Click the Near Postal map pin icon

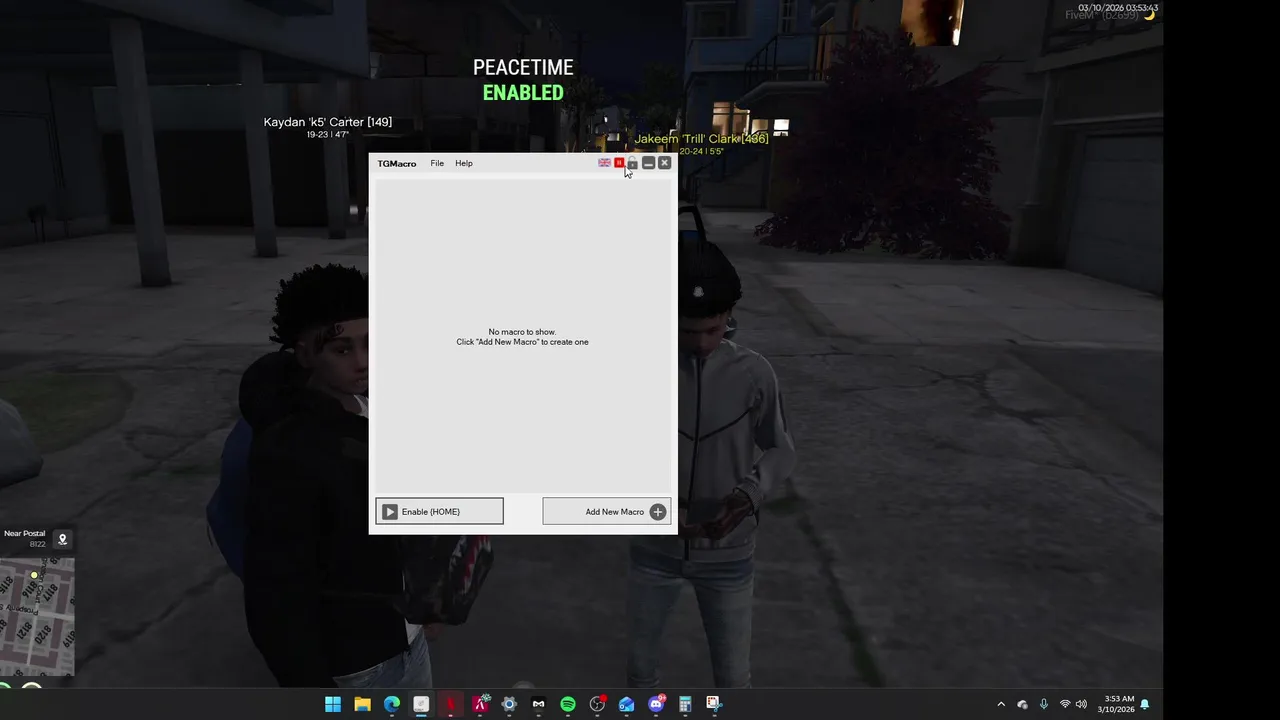tap(62, 539)
